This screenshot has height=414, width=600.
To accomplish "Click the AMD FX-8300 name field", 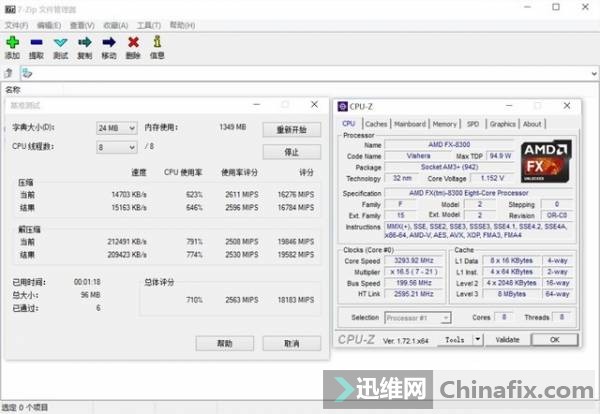I will coord(449,145).
